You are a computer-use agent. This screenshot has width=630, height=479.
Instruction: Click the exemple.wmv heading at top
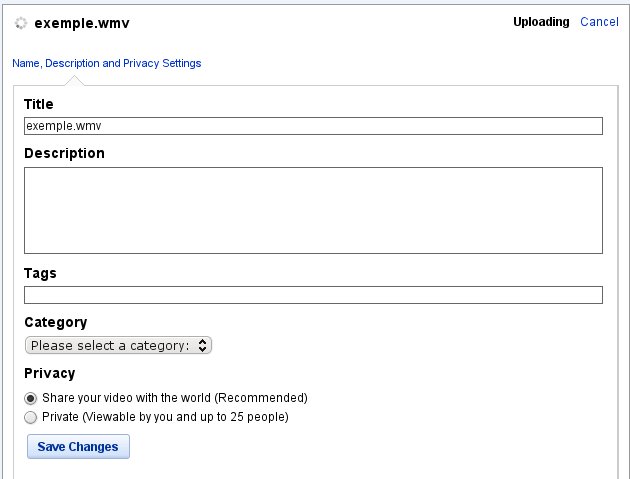click(x=82, y=23)
